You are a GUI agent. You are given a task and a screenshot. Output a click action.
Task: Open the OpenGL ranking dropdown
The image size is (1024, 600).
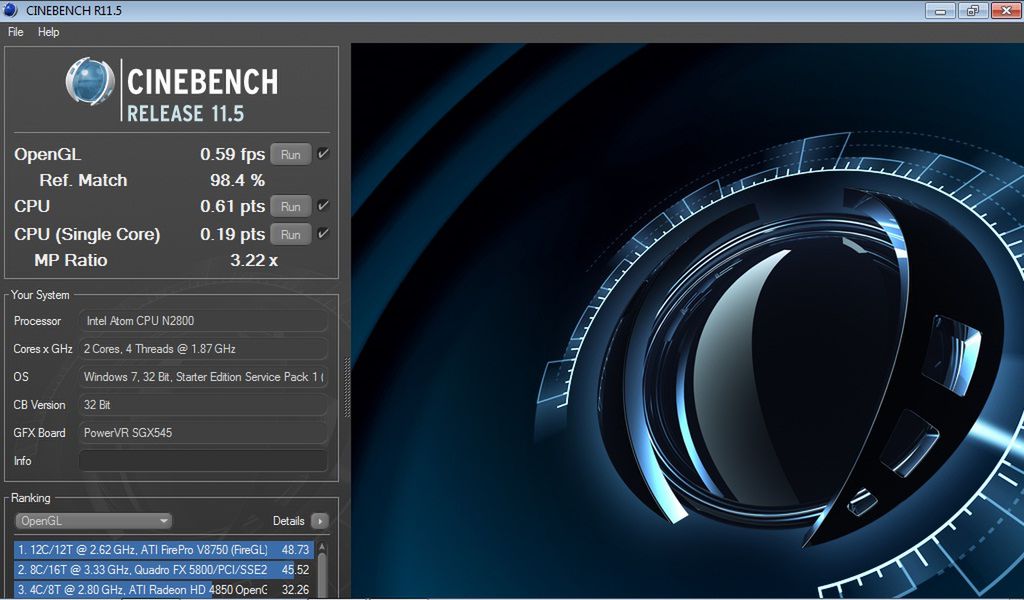(93, 521)
